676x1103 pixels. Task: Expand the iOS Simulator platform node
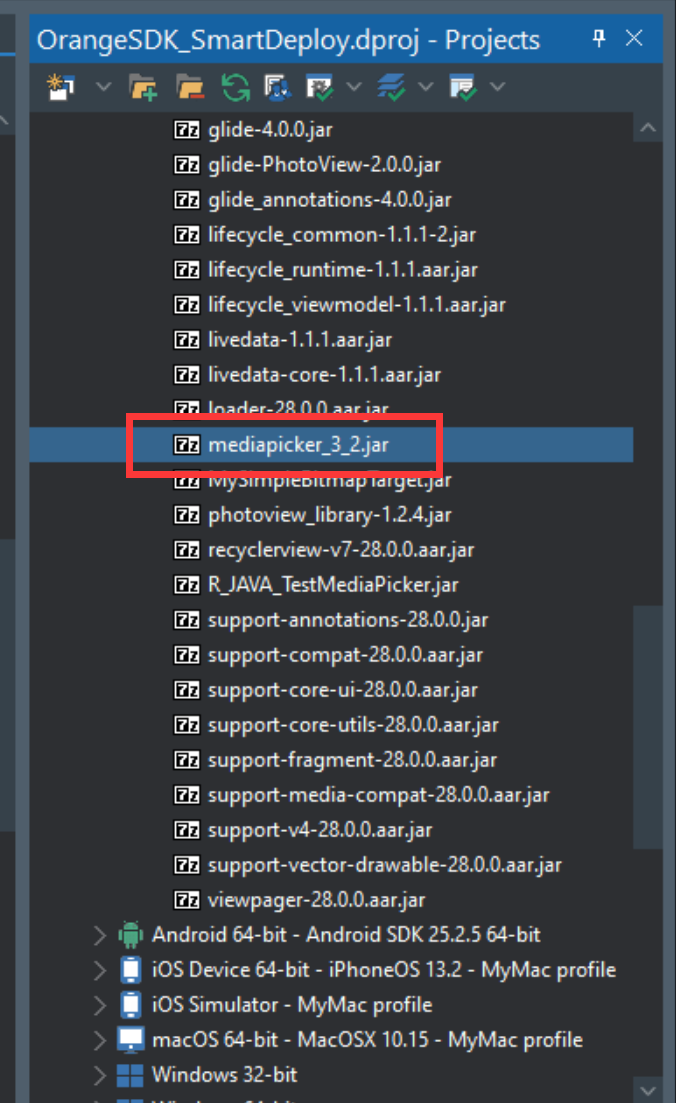(x=99, y=1005)
